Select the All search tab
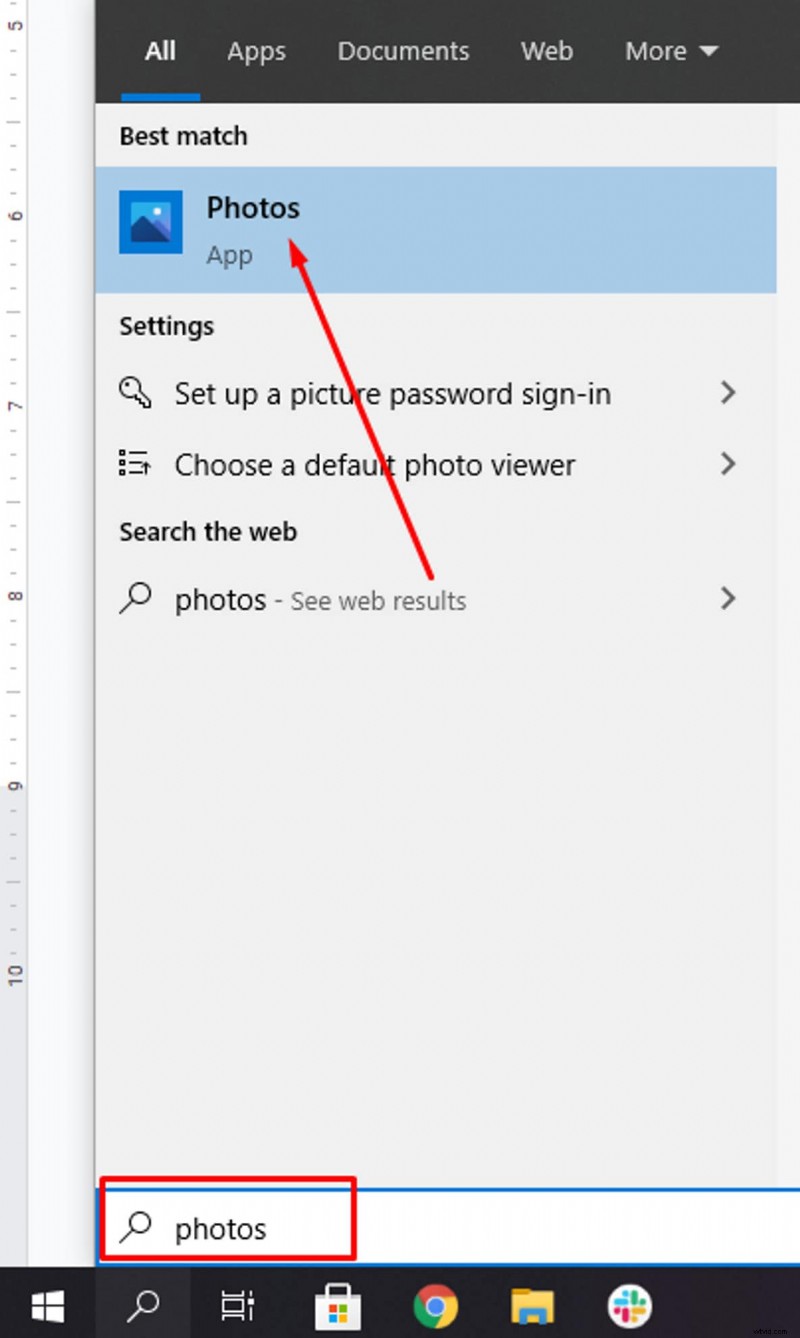 (160, 51)
